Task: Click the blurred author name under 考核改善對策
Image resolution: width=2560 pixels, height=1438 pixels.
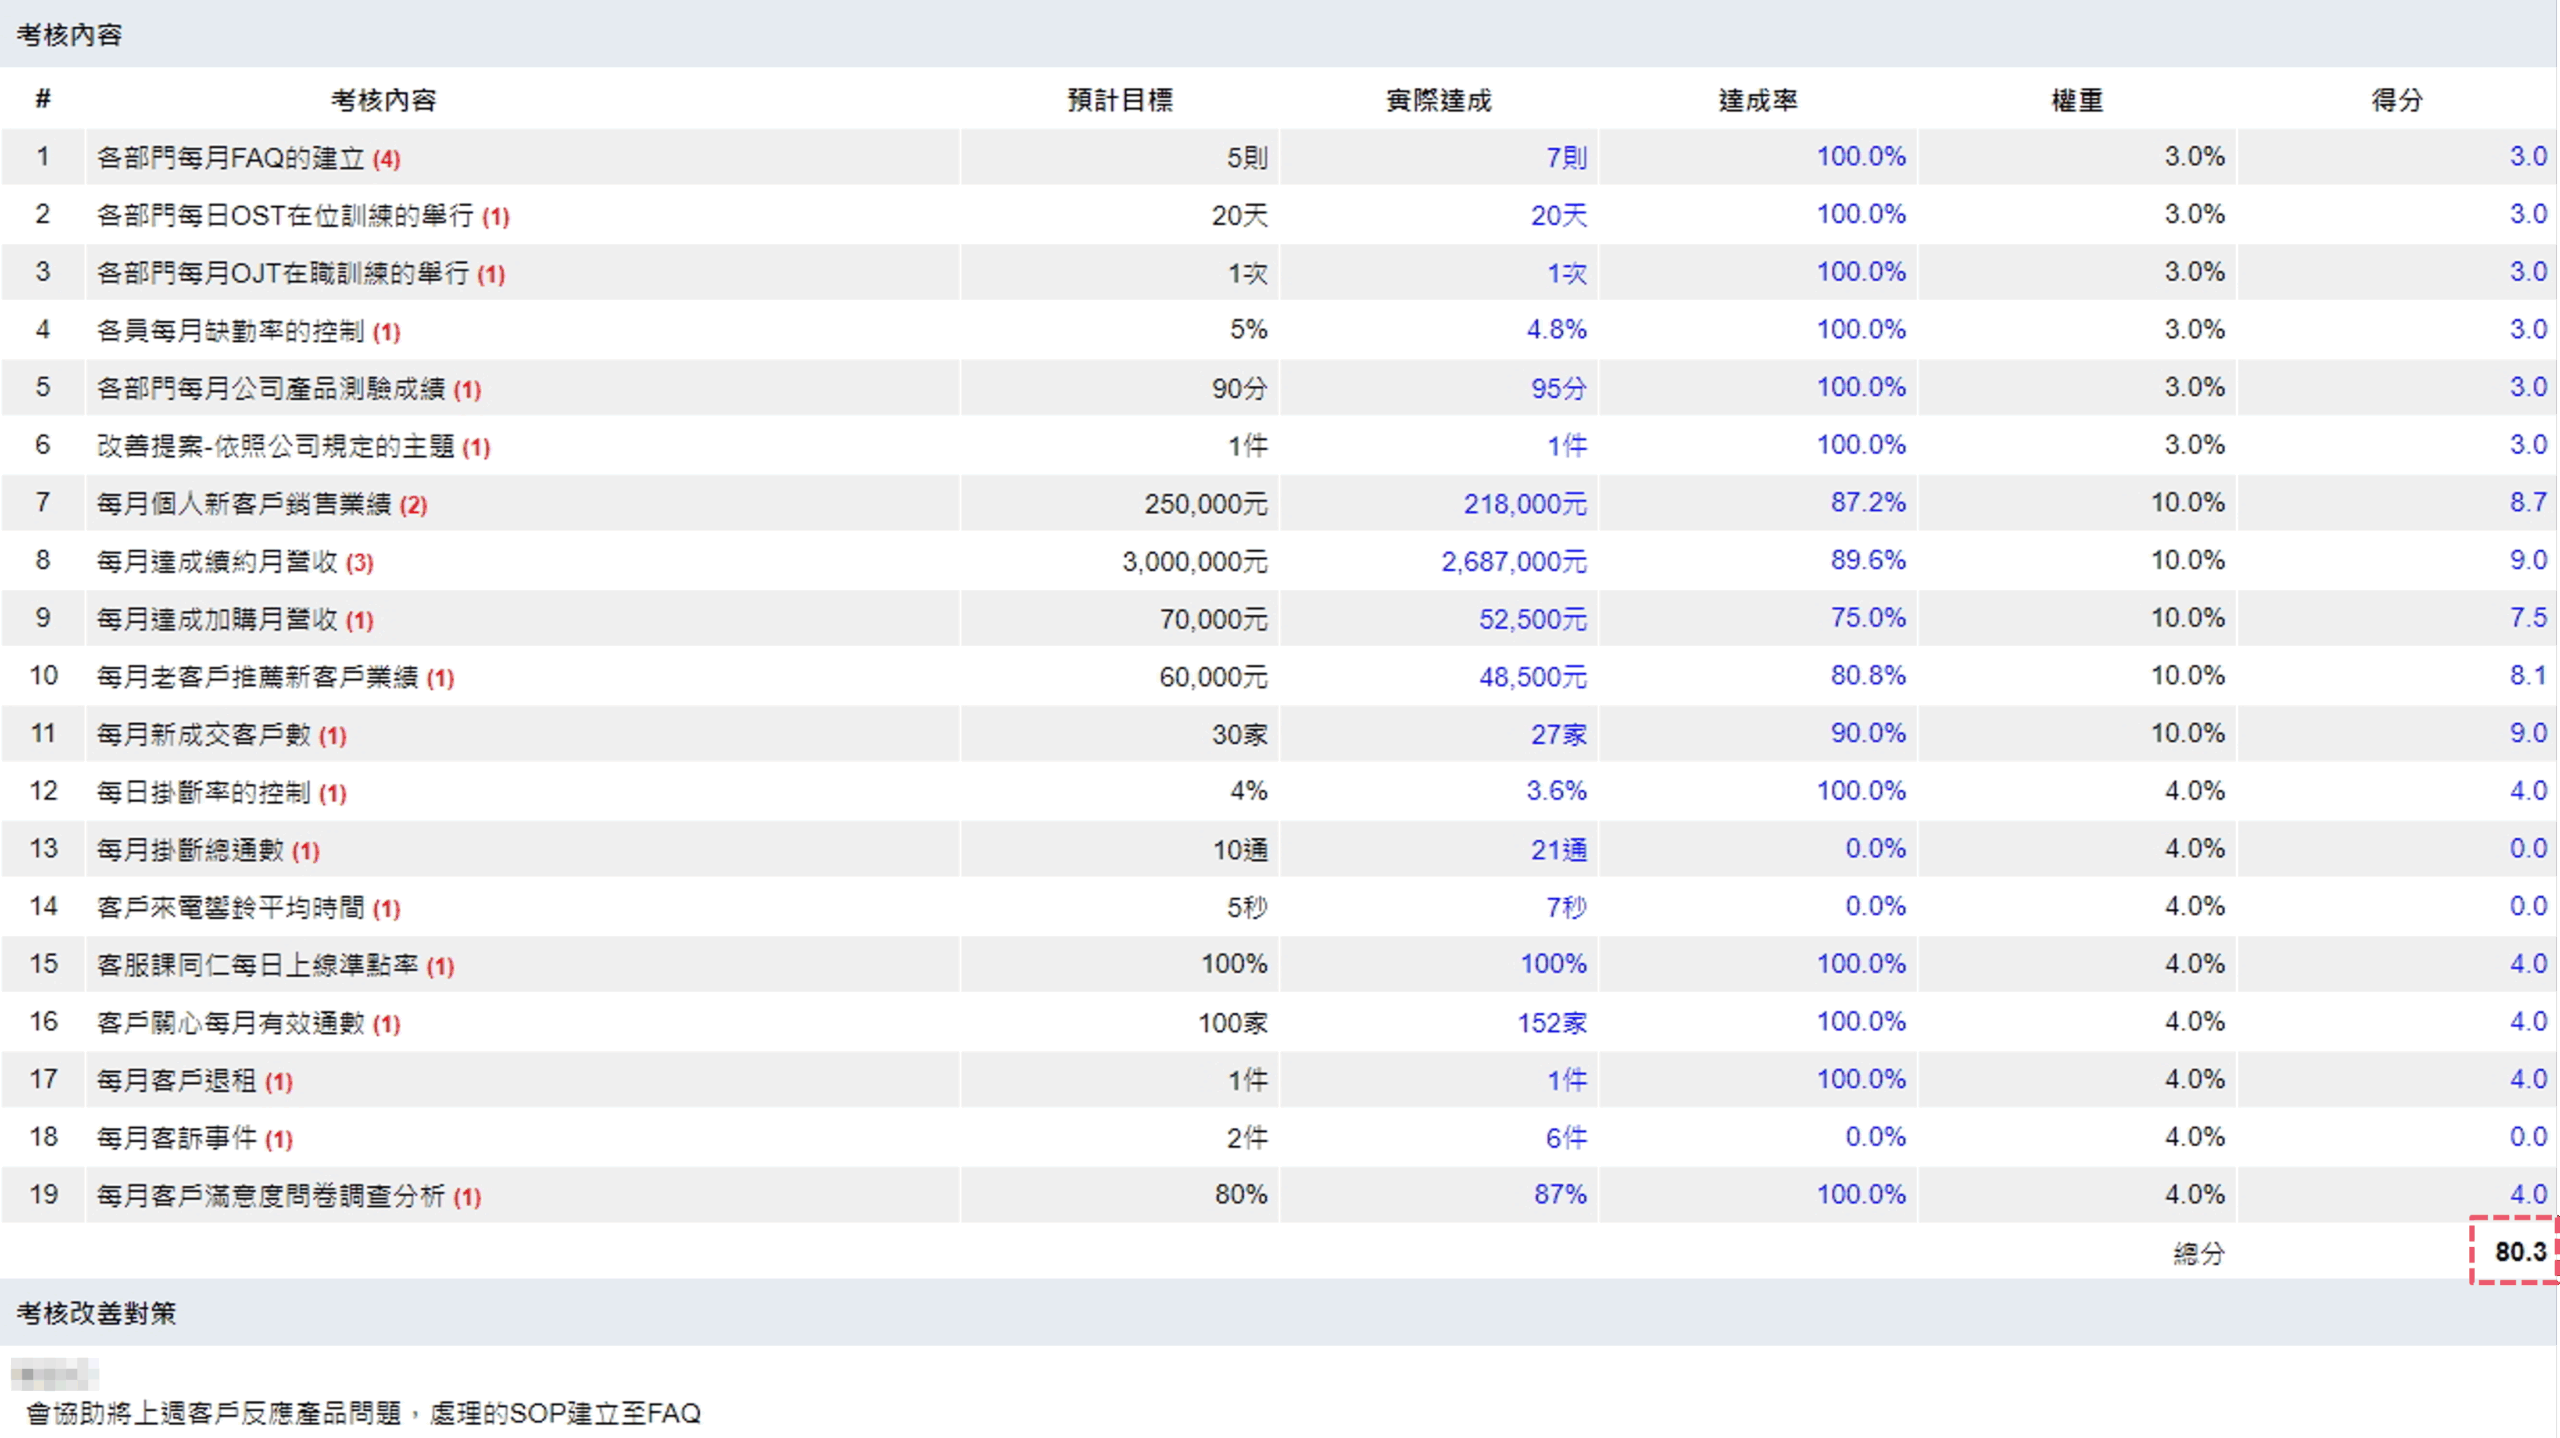Action: [54, 1376]
